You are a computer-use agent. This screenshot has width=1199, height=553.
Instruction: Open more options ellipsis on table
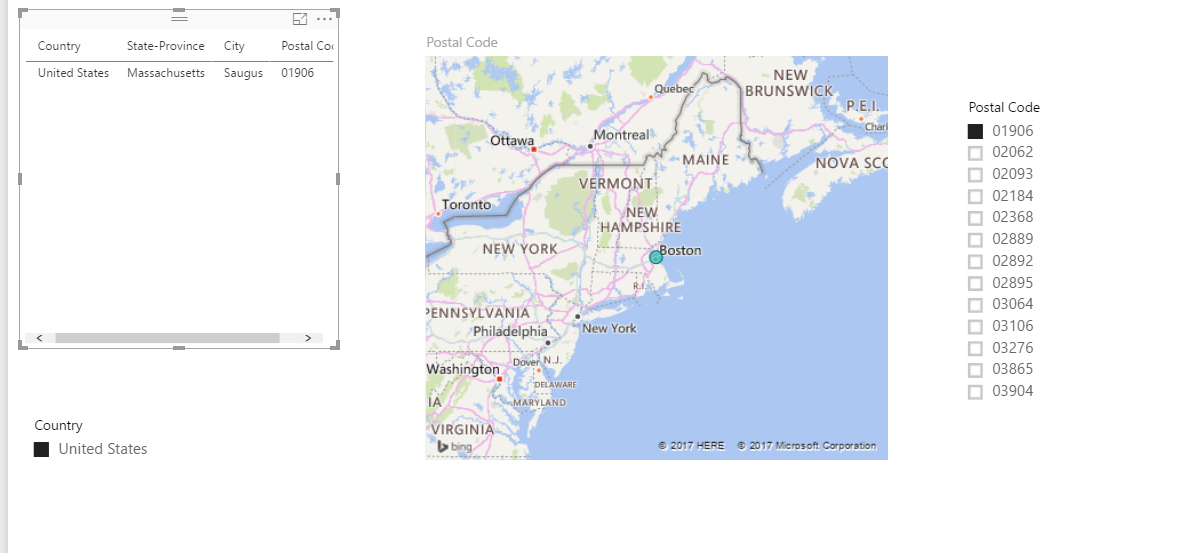tap(324, 19)
